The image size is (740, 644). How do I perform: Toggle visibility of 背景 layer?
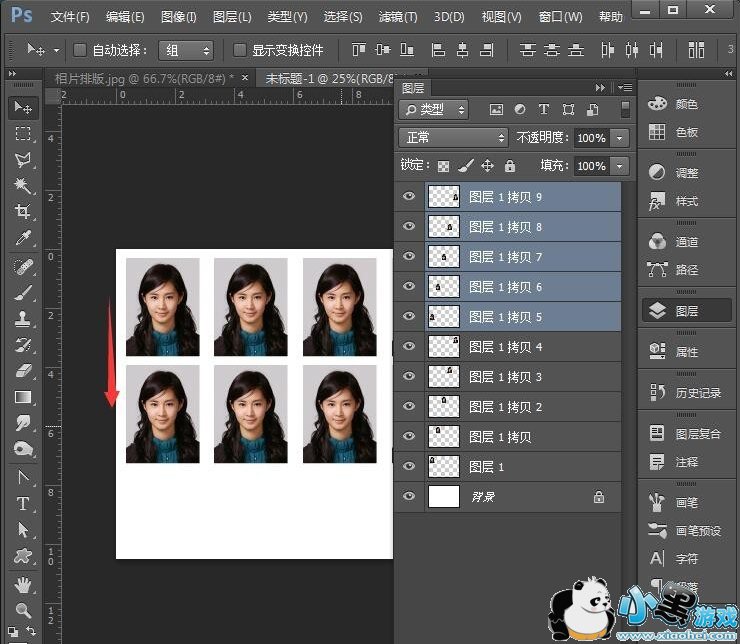408,496
